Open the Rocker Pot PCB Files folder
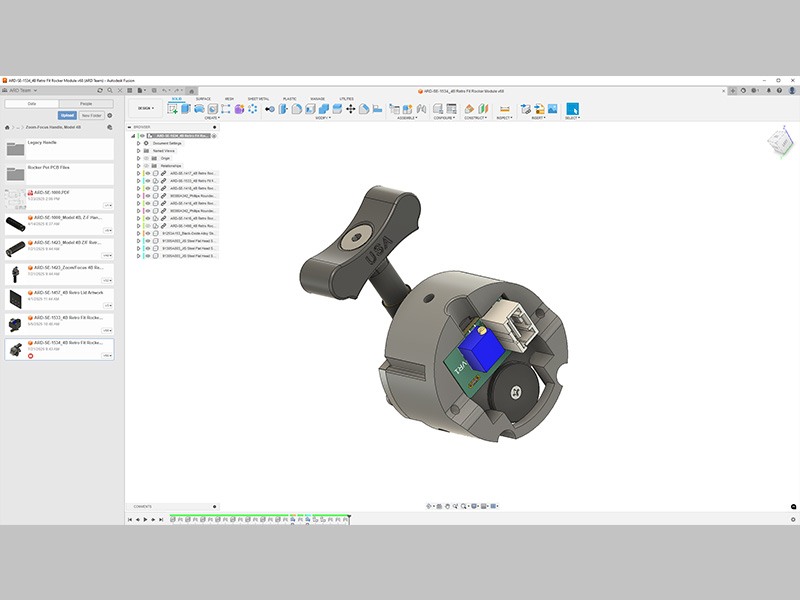 tap(59, 174)
